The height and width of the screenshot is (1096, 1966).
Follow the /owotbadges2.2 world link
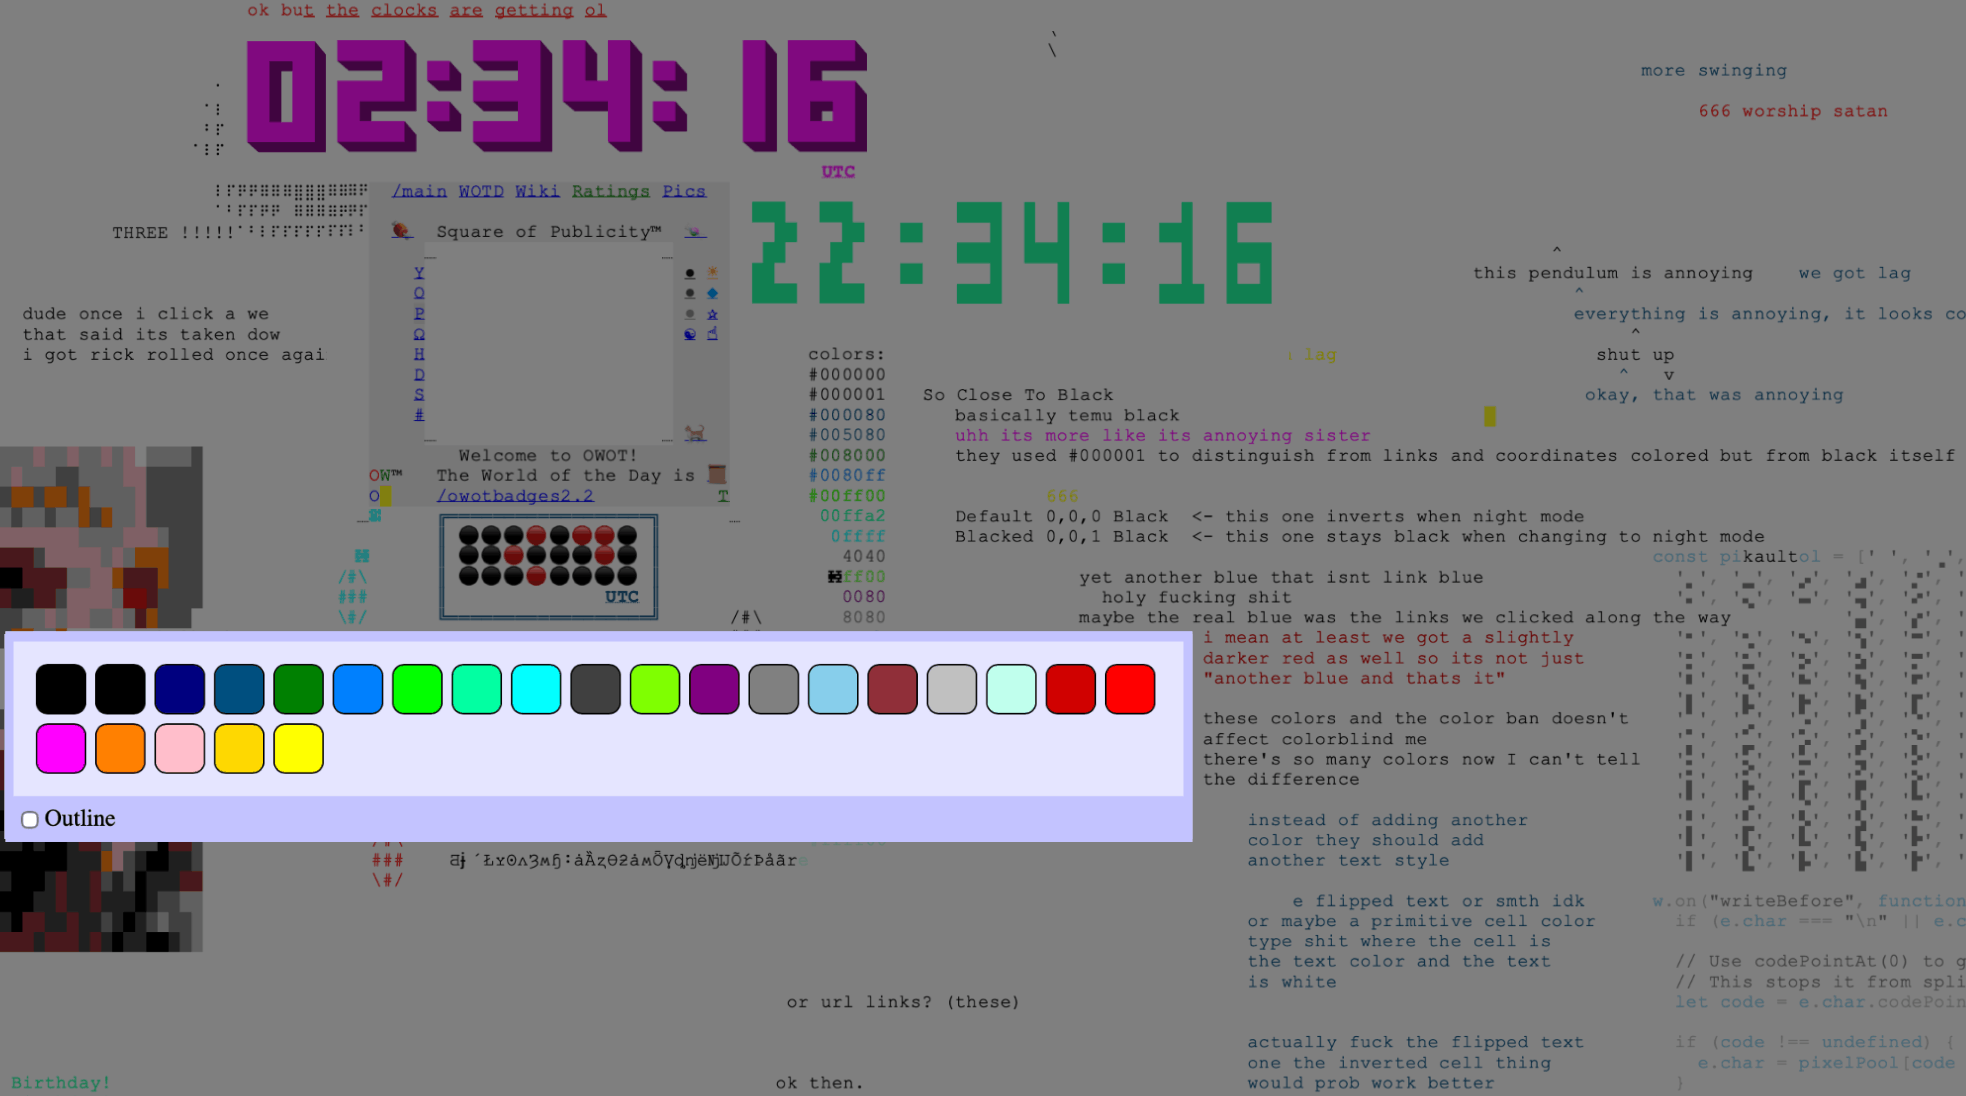pos(514,496)
